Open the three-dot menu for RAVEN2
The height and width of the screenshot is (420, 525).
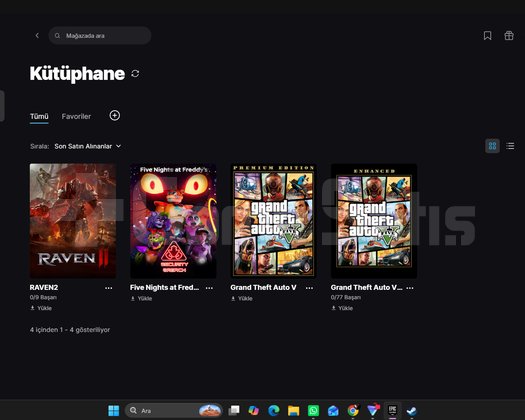(x=108, y=288)
